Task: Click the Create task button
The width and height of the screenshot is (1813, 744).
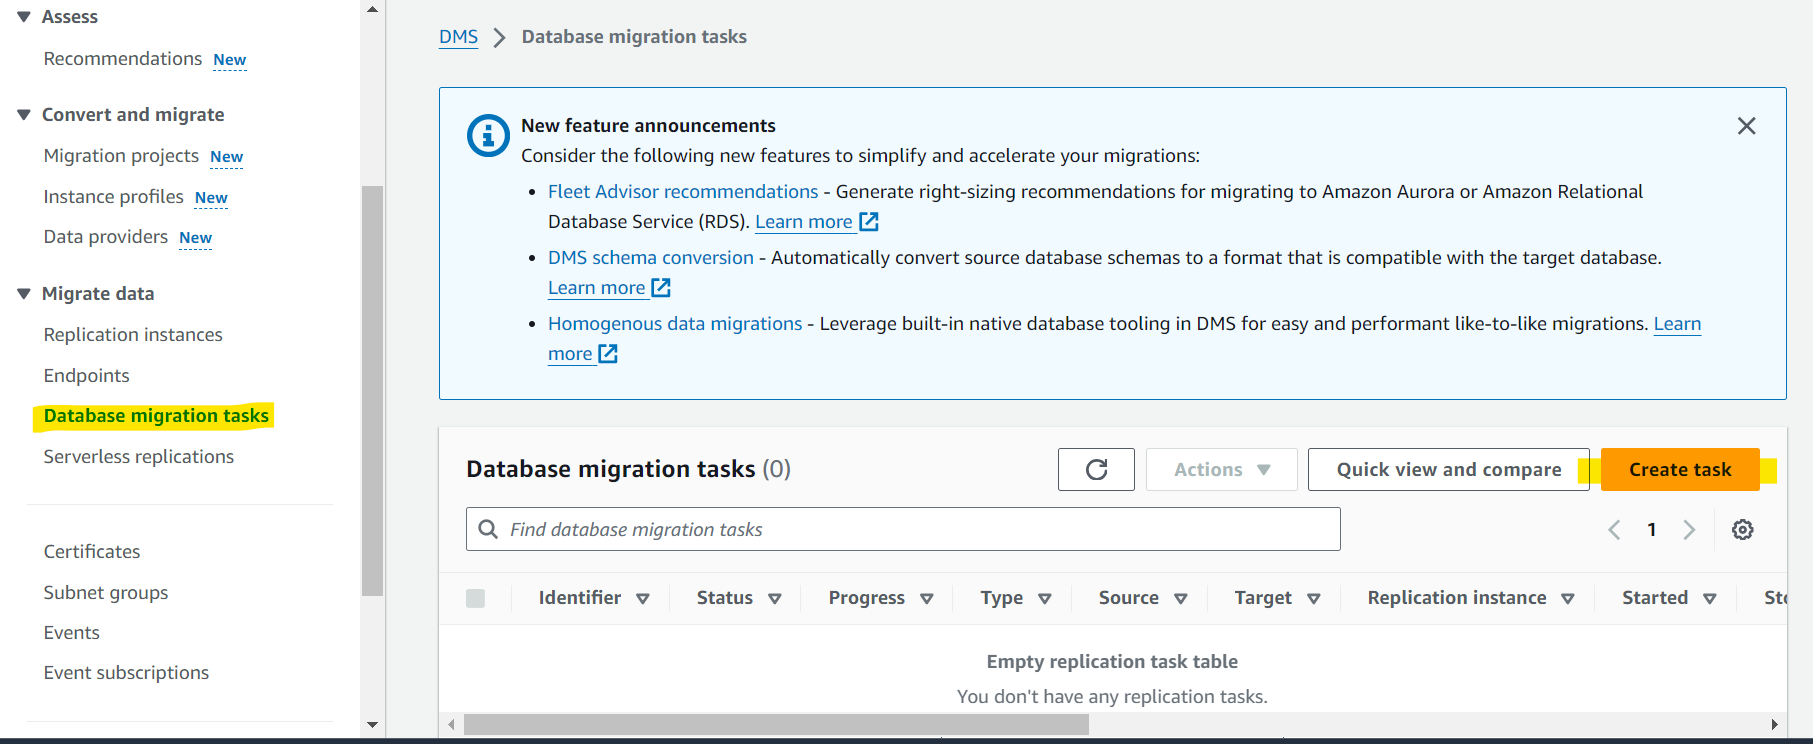Action: tap(1680, 470)
